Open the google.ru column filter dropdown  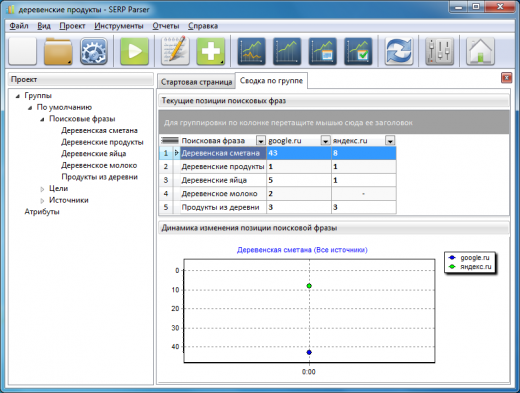325,141
